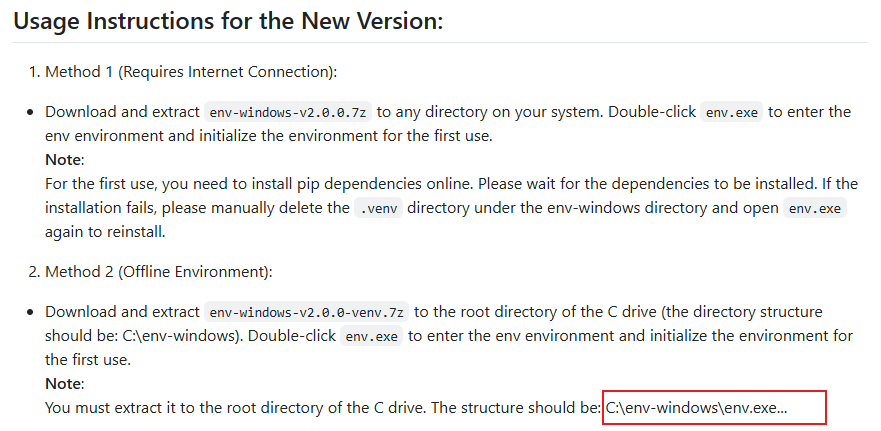Click the bold 'Note' under Method 1
This screenshot has height=431, width=881.
[64, 160]
